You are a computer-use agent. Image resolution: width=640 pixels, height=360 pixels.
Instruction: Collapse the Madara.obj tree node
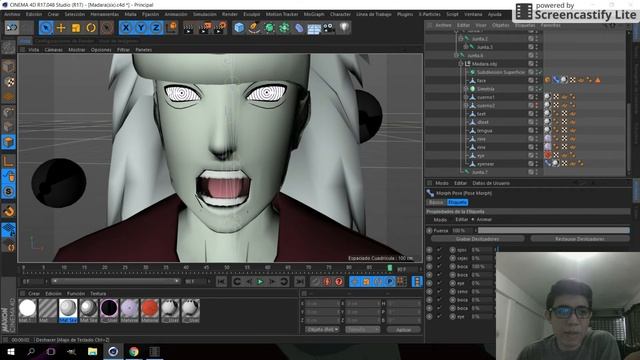pos(461,64)
